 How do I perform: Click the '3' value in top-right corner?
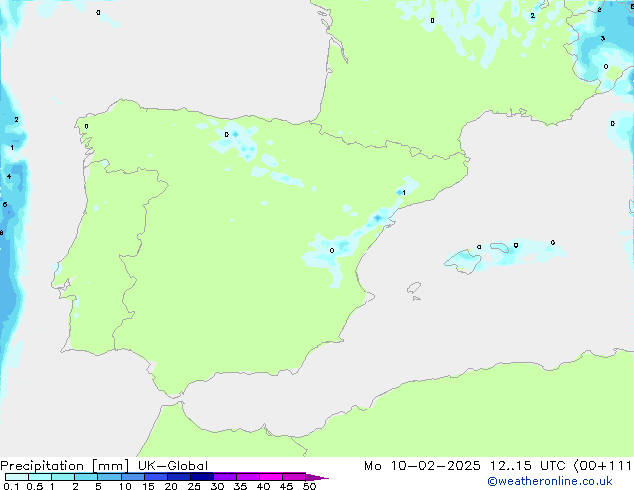click(602, 38)
